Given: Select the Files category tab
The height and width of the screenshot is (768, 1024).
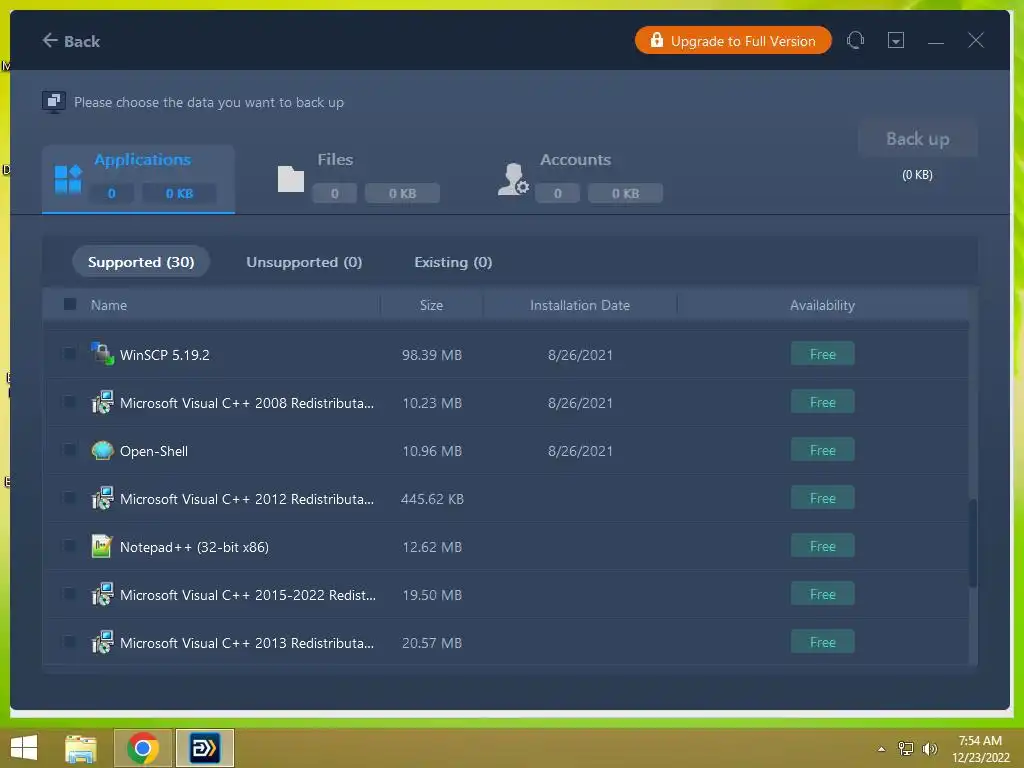Looking at the screenshot, I should (x=359, y=179).
